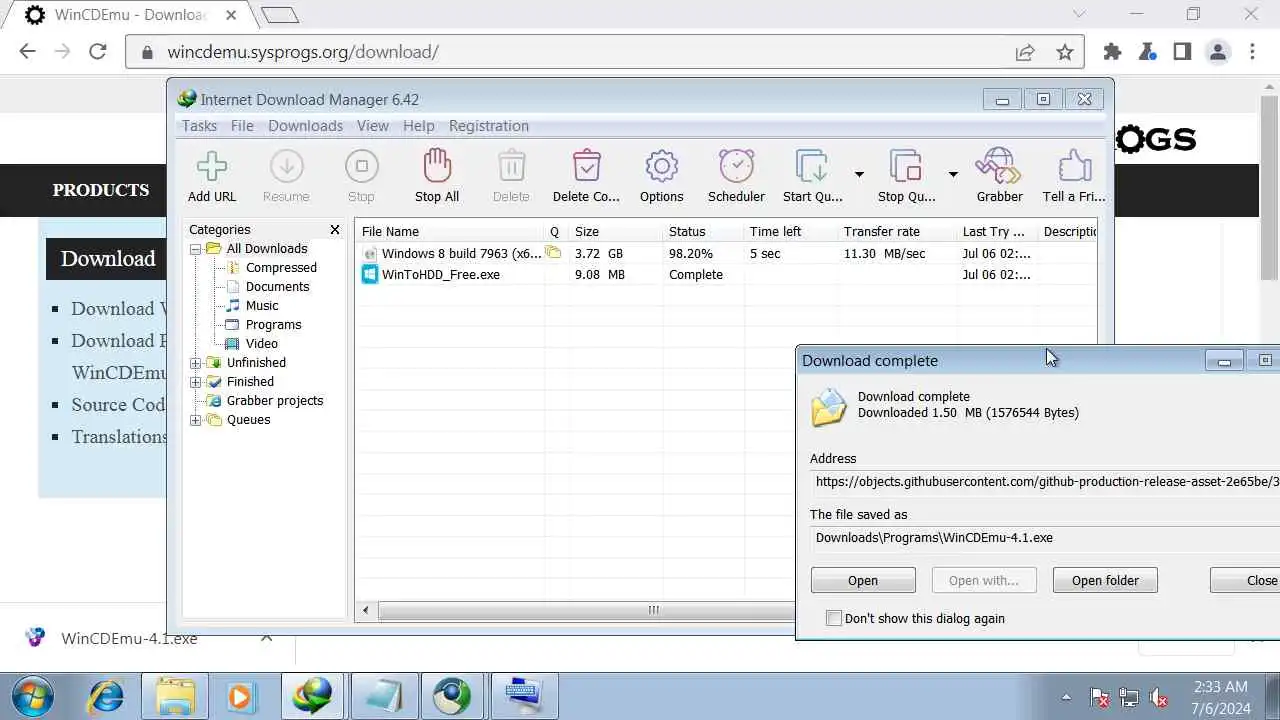Open the Help menu
1280x720 pixels.
point(418,126)
